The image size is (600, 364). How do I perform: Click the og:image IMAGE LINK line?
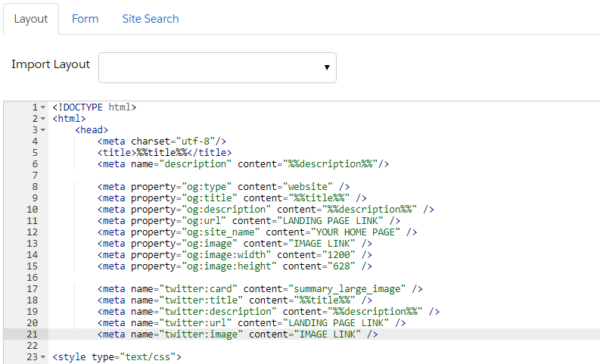click(x=235, y=243)
